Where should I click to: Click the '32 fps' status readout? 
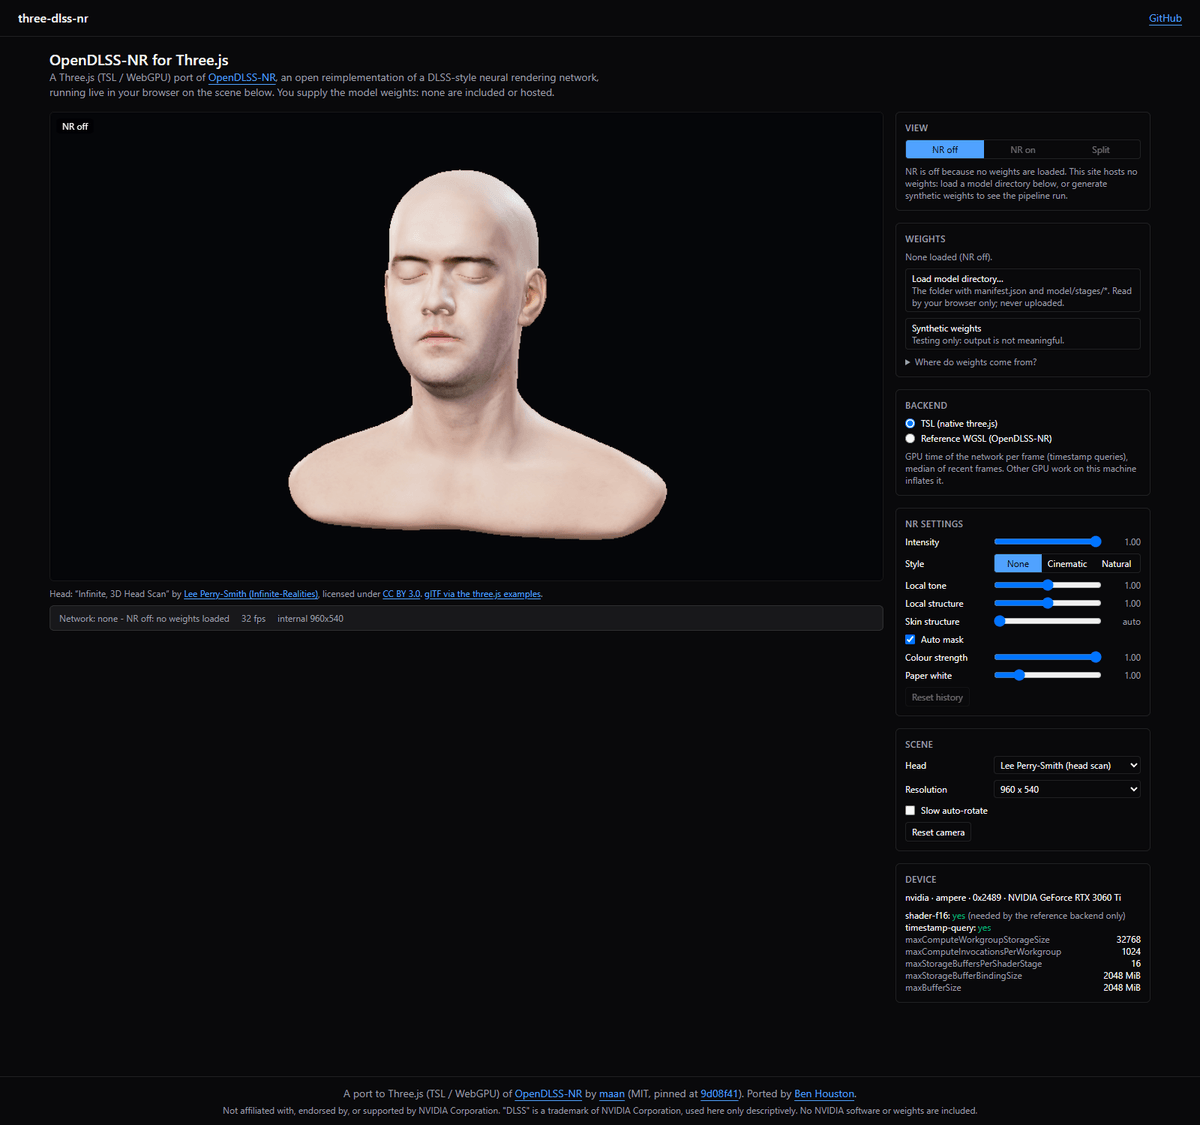254,619
